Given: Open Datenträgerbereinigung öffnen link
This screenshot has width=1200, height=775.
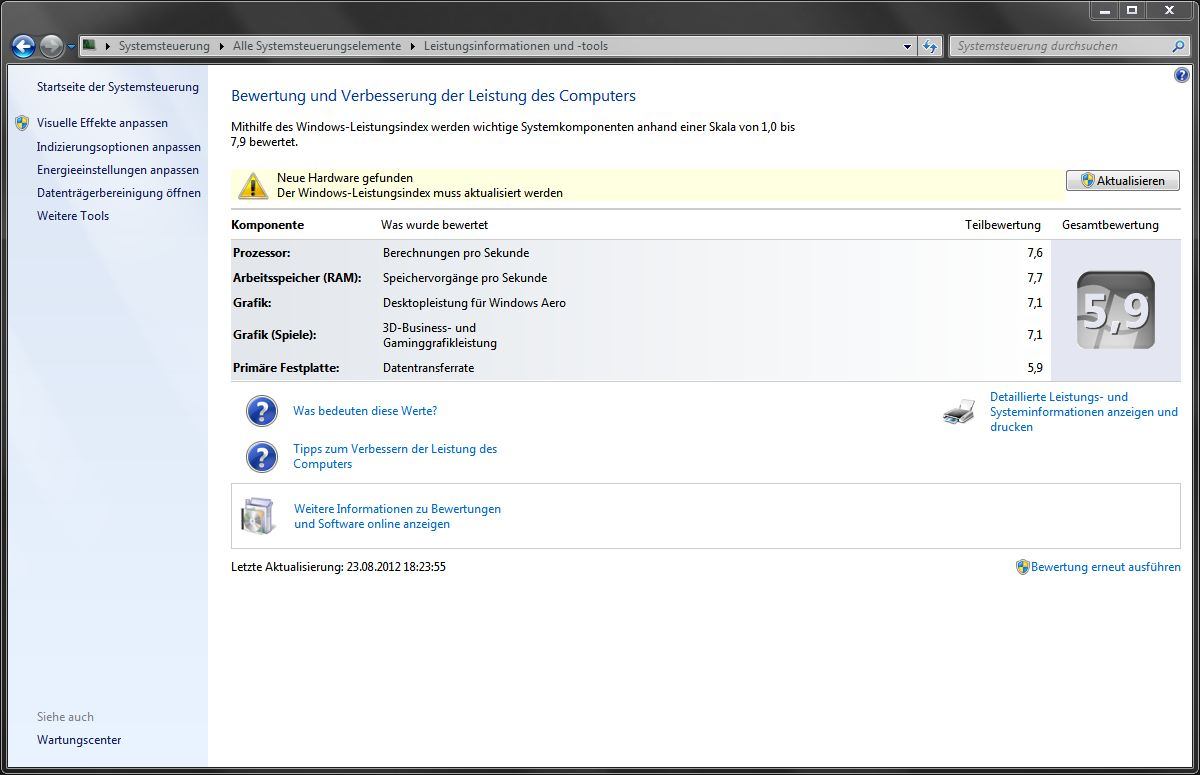Looking at the screenshot, I should click(119, 193).
